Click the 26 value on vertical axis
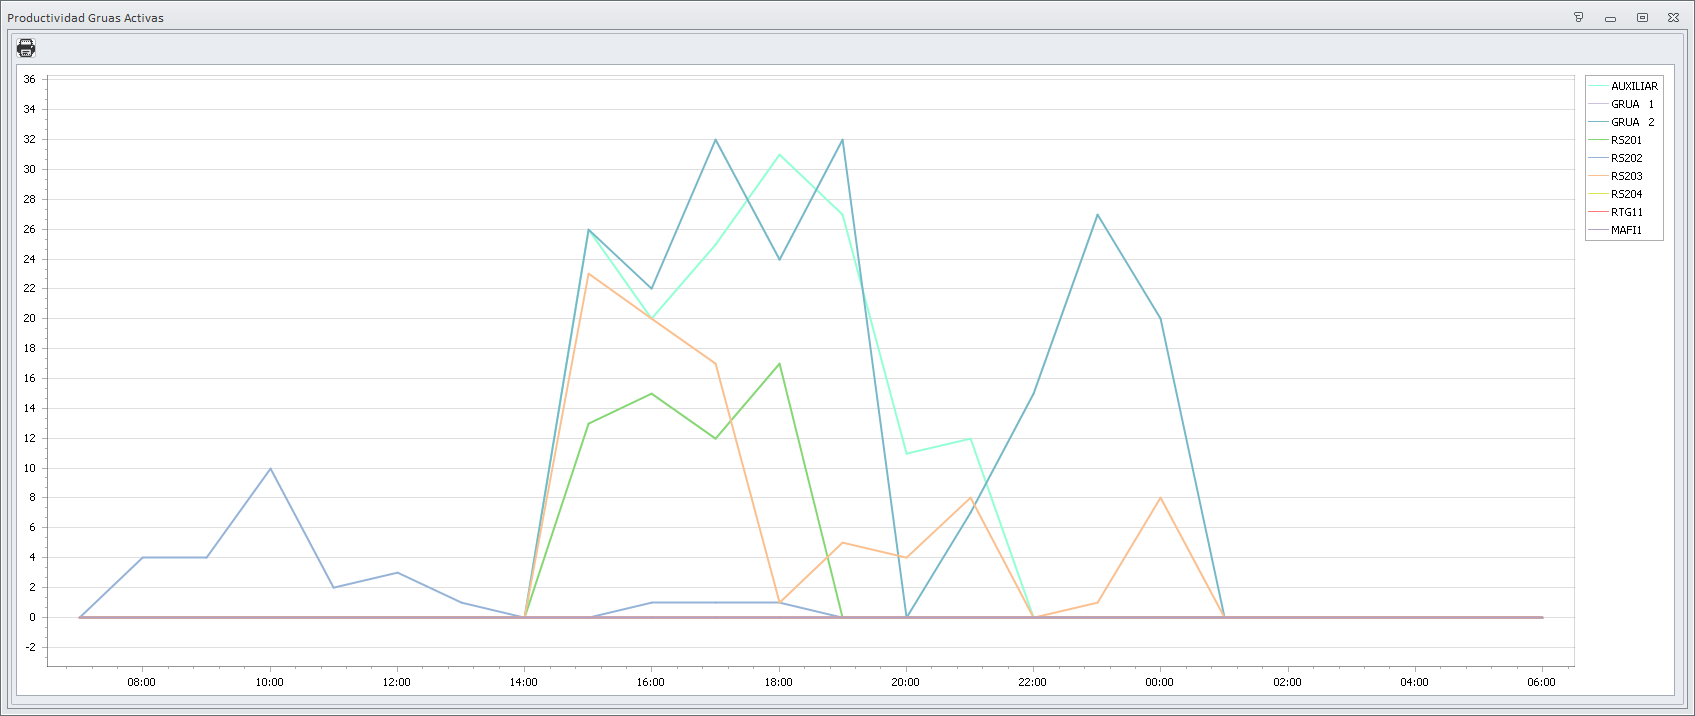This screenshot has width=1695, height=716. [x=29, y=229]
